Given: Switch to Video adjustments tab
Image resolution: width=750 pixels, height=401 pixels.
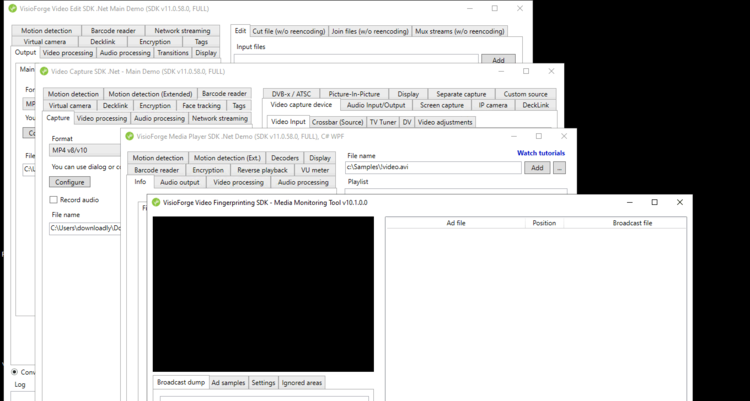Looking at the screenshot, I should pyautogui.click(x=445, y=122).
